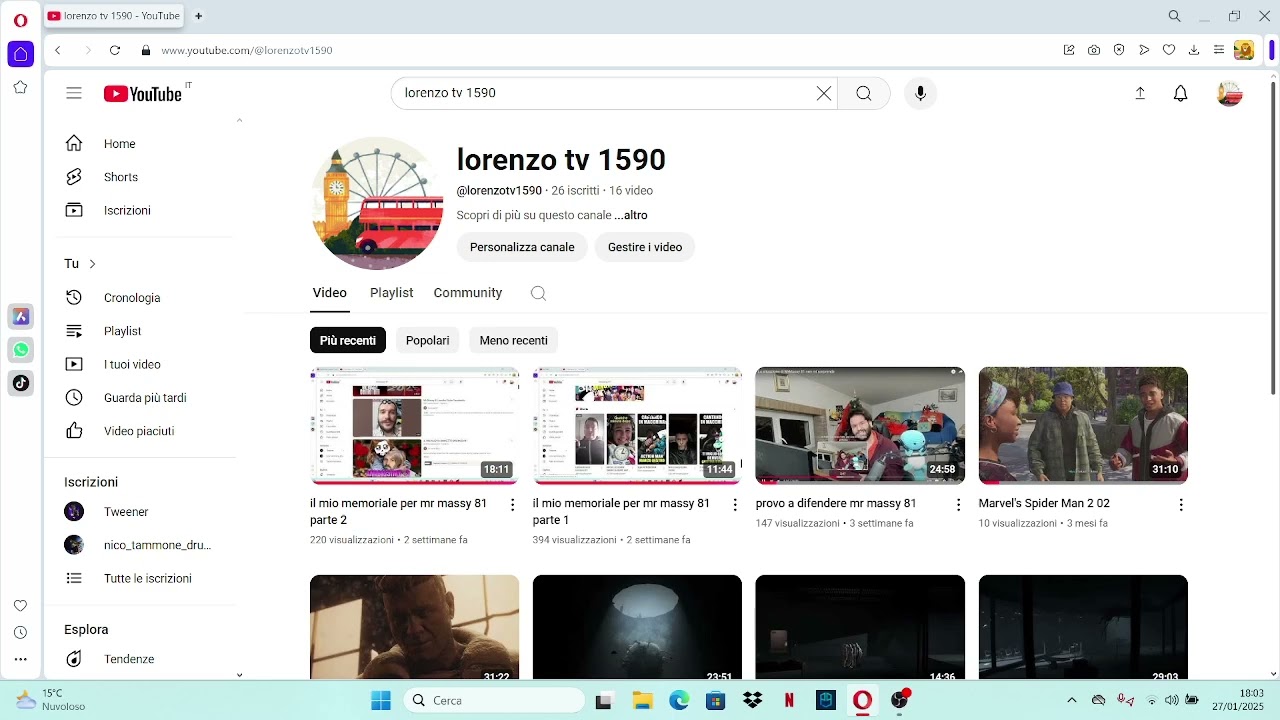
Task: Switch to the channel Playlist tab
Action: 391,293
